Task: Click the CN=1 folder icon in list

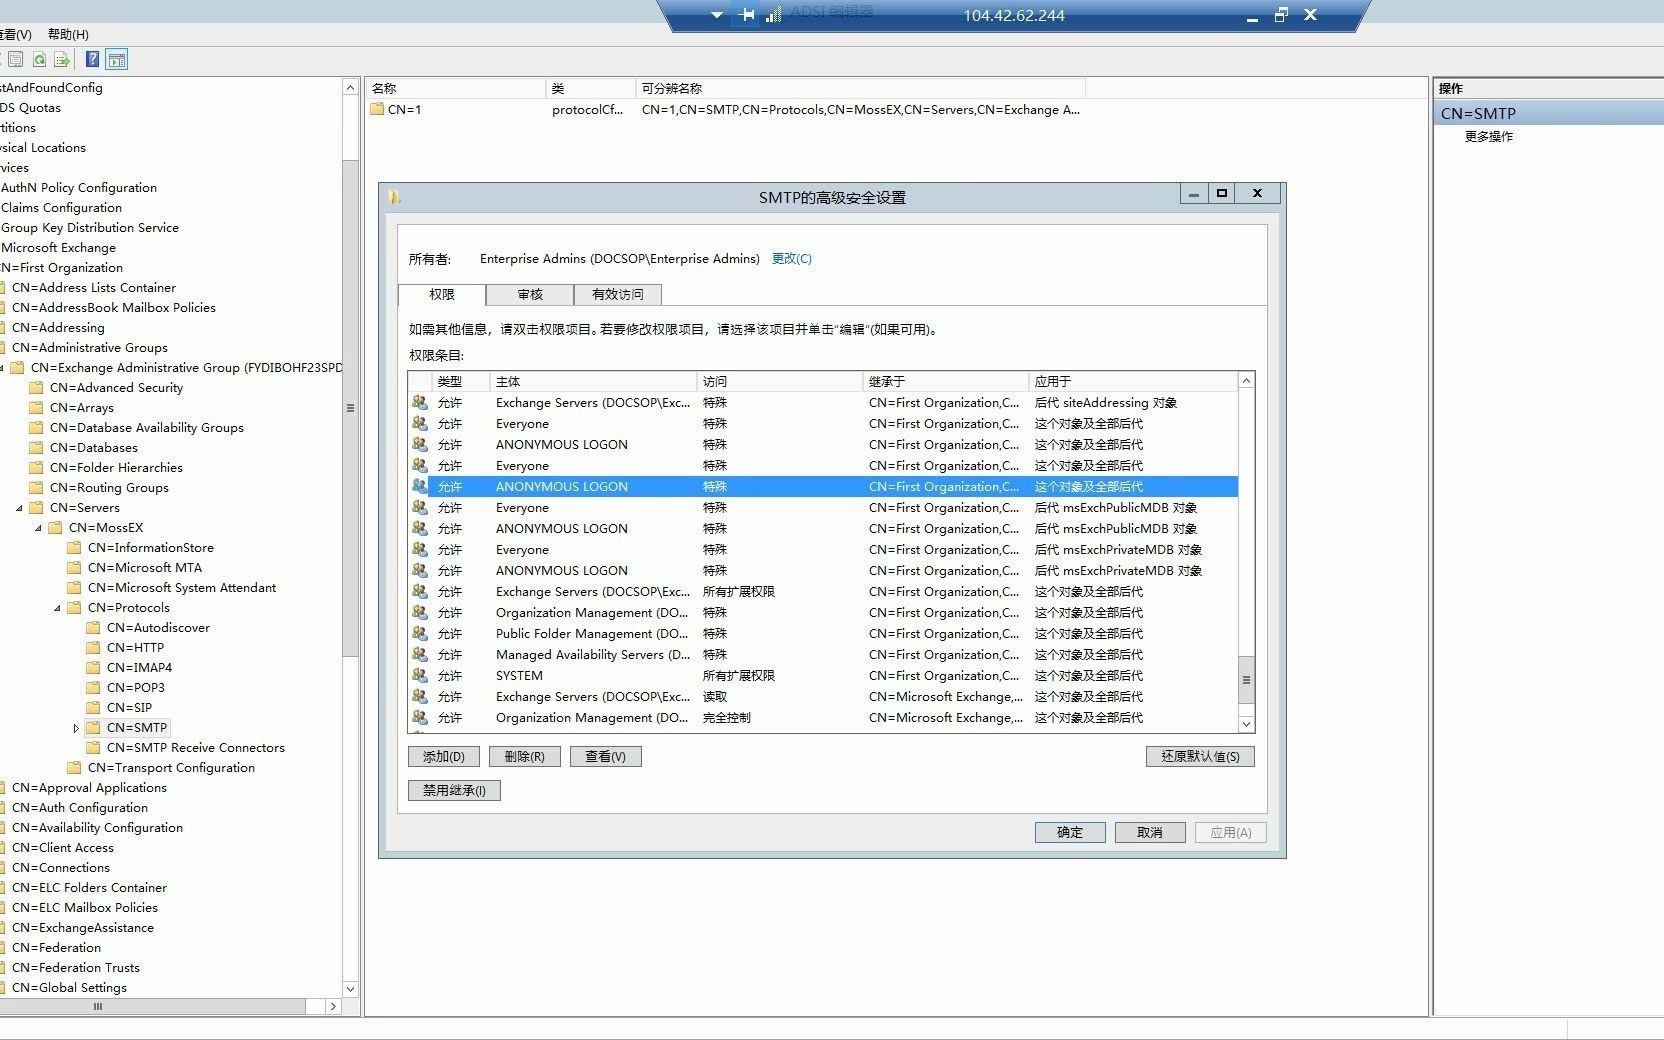Action: pos(377,109)
